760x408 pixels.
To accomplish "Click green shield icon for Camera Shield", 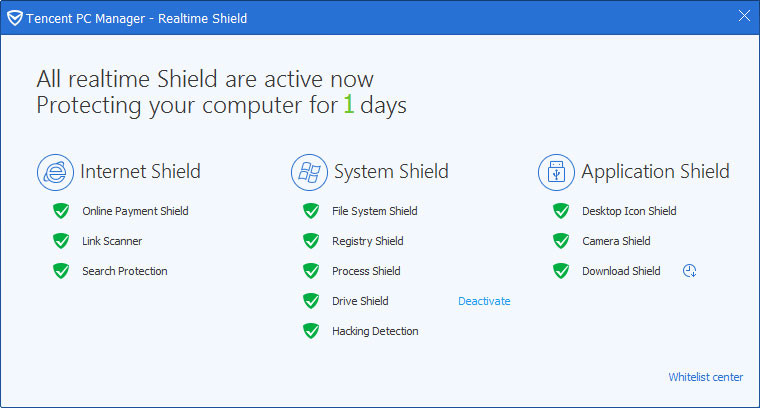I will pyautogui.click(x=561, y=241).
